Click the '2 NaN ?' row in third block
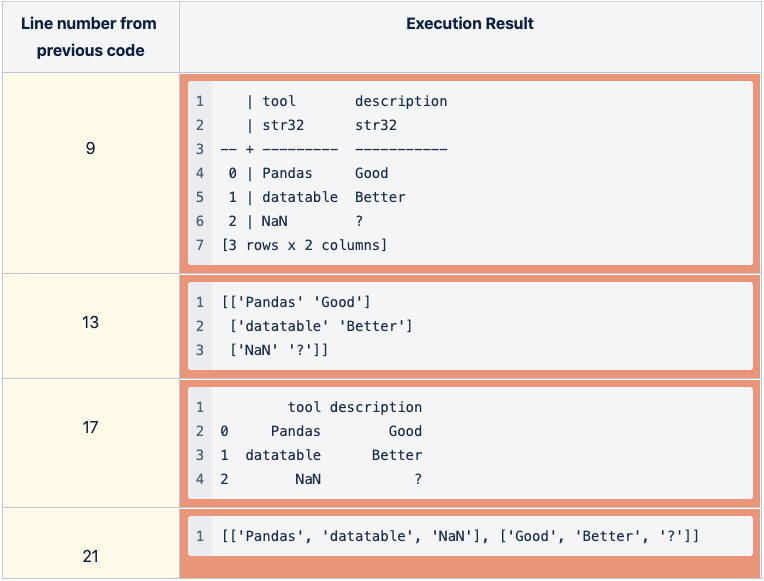Screen dimensions: 764x581 [320, 479]
